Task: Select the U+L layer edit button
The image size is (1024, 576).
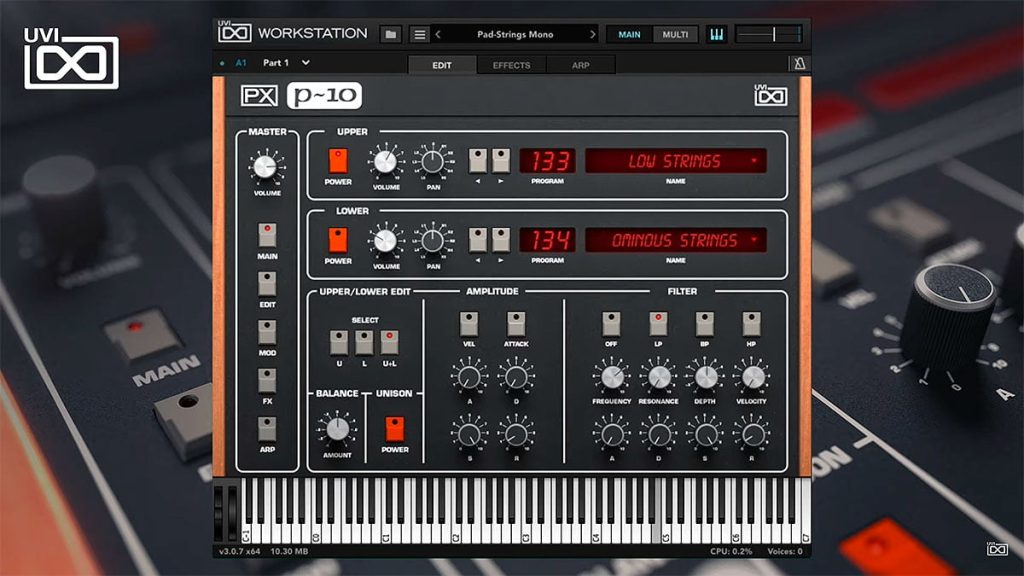Action: coord(390,342)
